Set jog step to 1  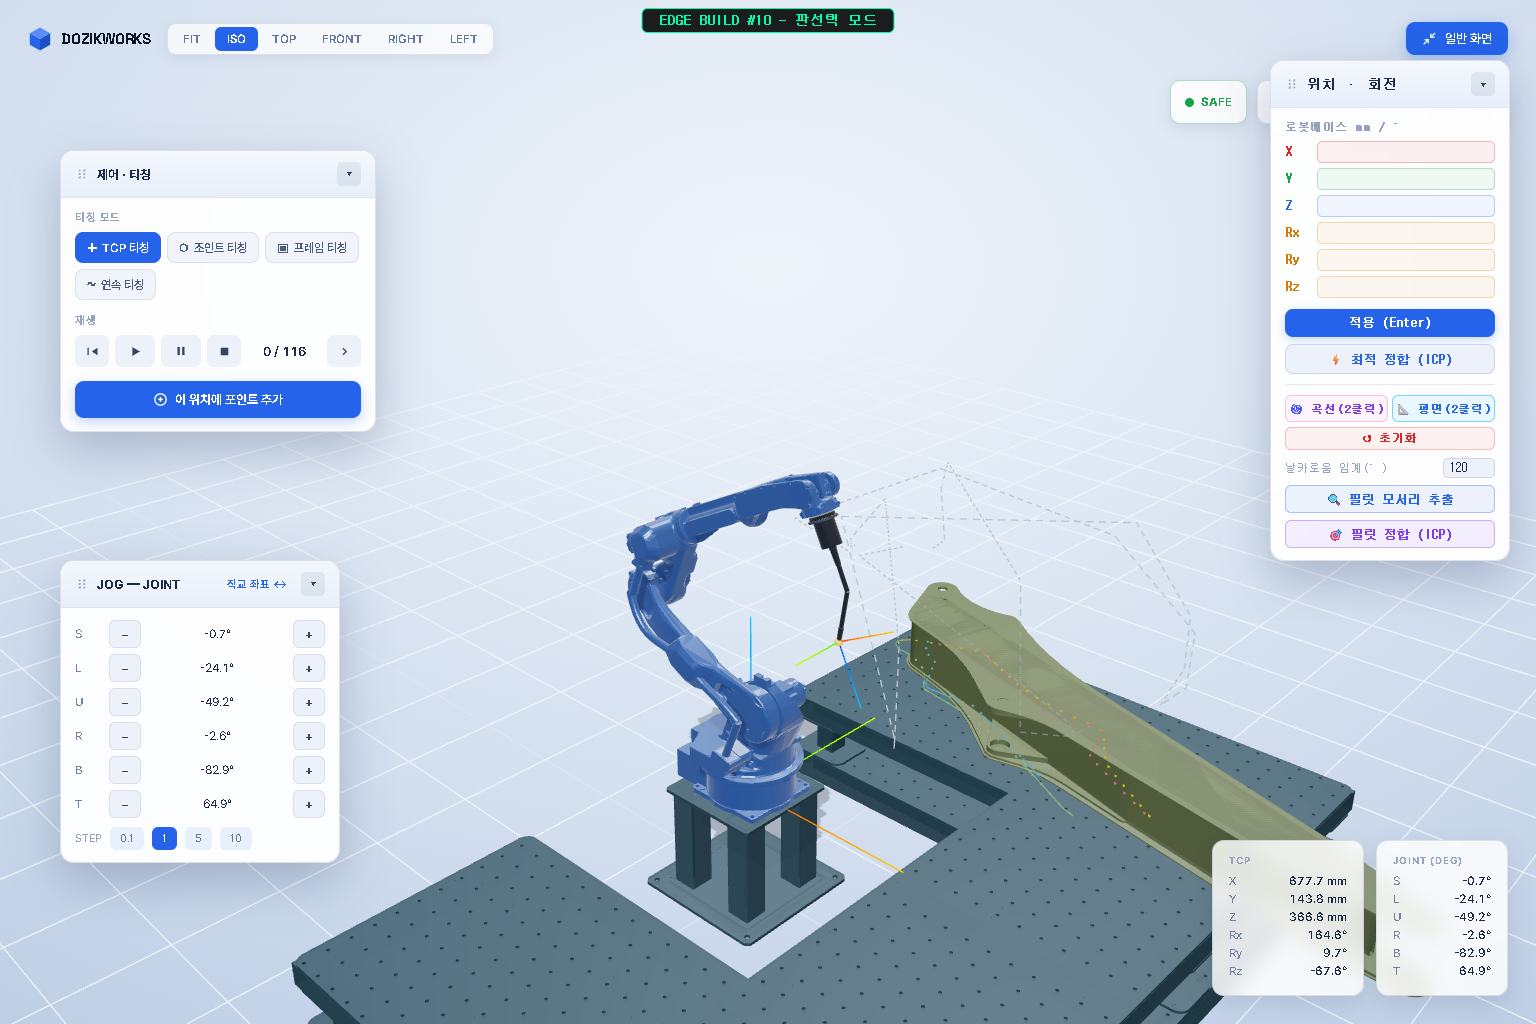(165, 838)
